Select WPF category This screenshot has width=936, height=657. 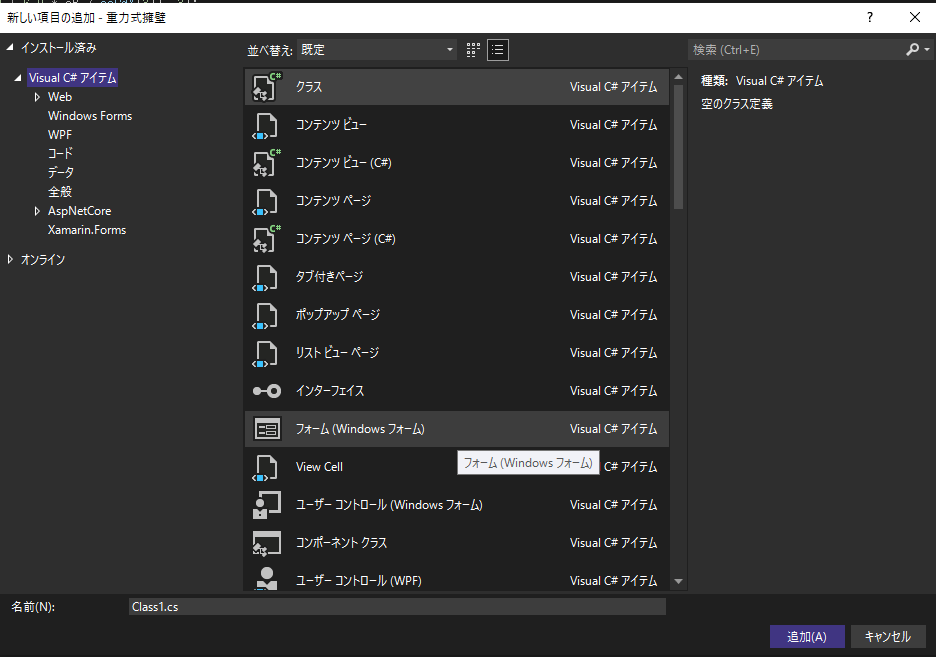click(x=60, y=135)
